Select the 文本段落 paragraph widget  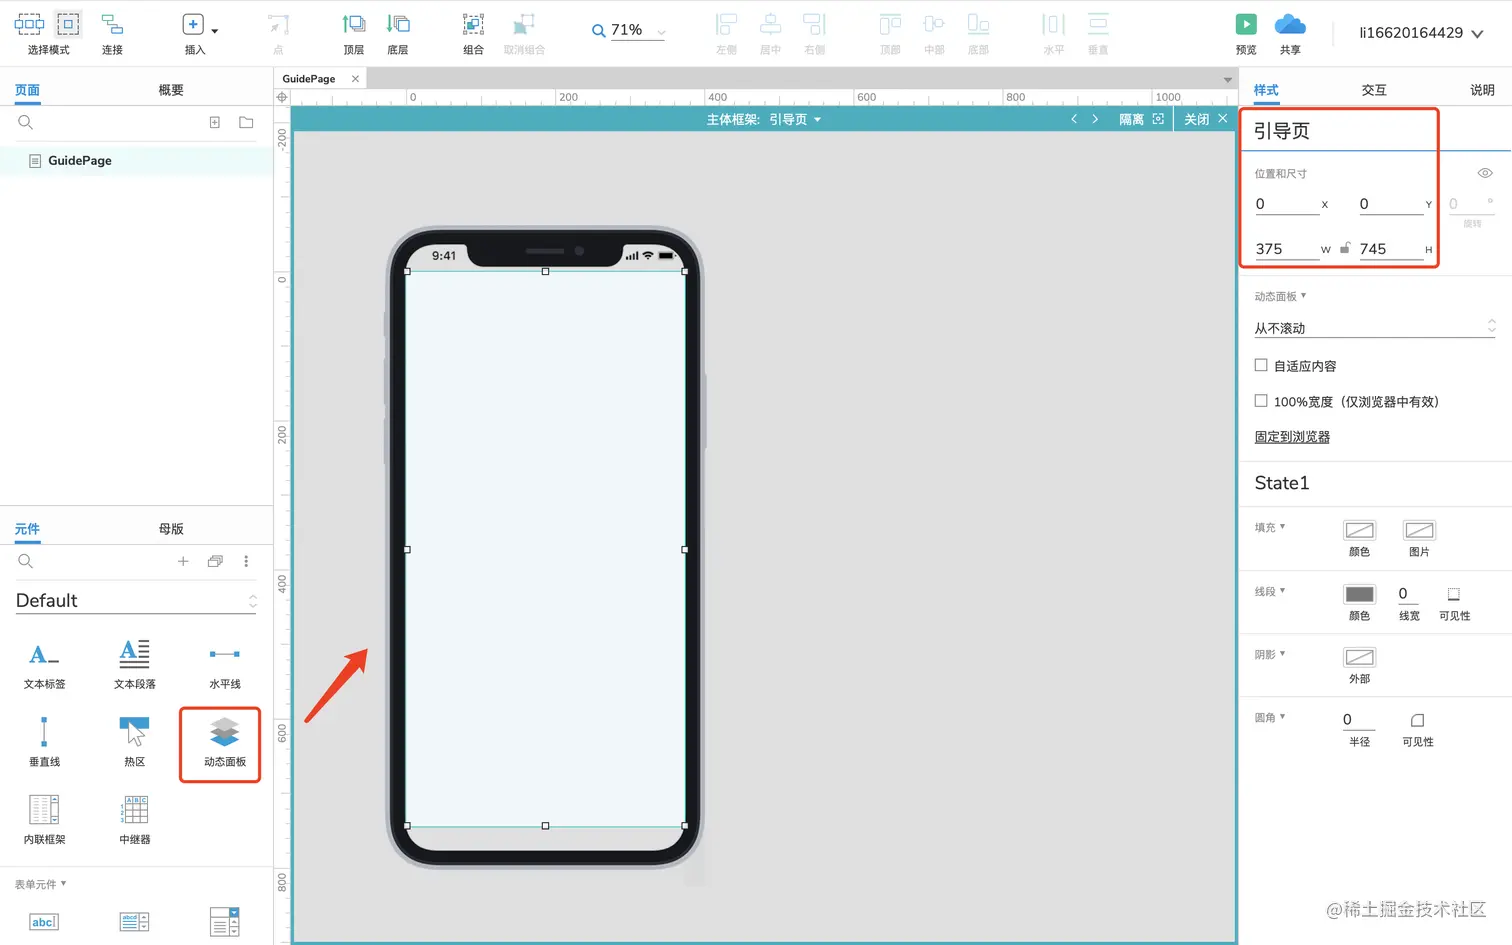pos(135,664)
